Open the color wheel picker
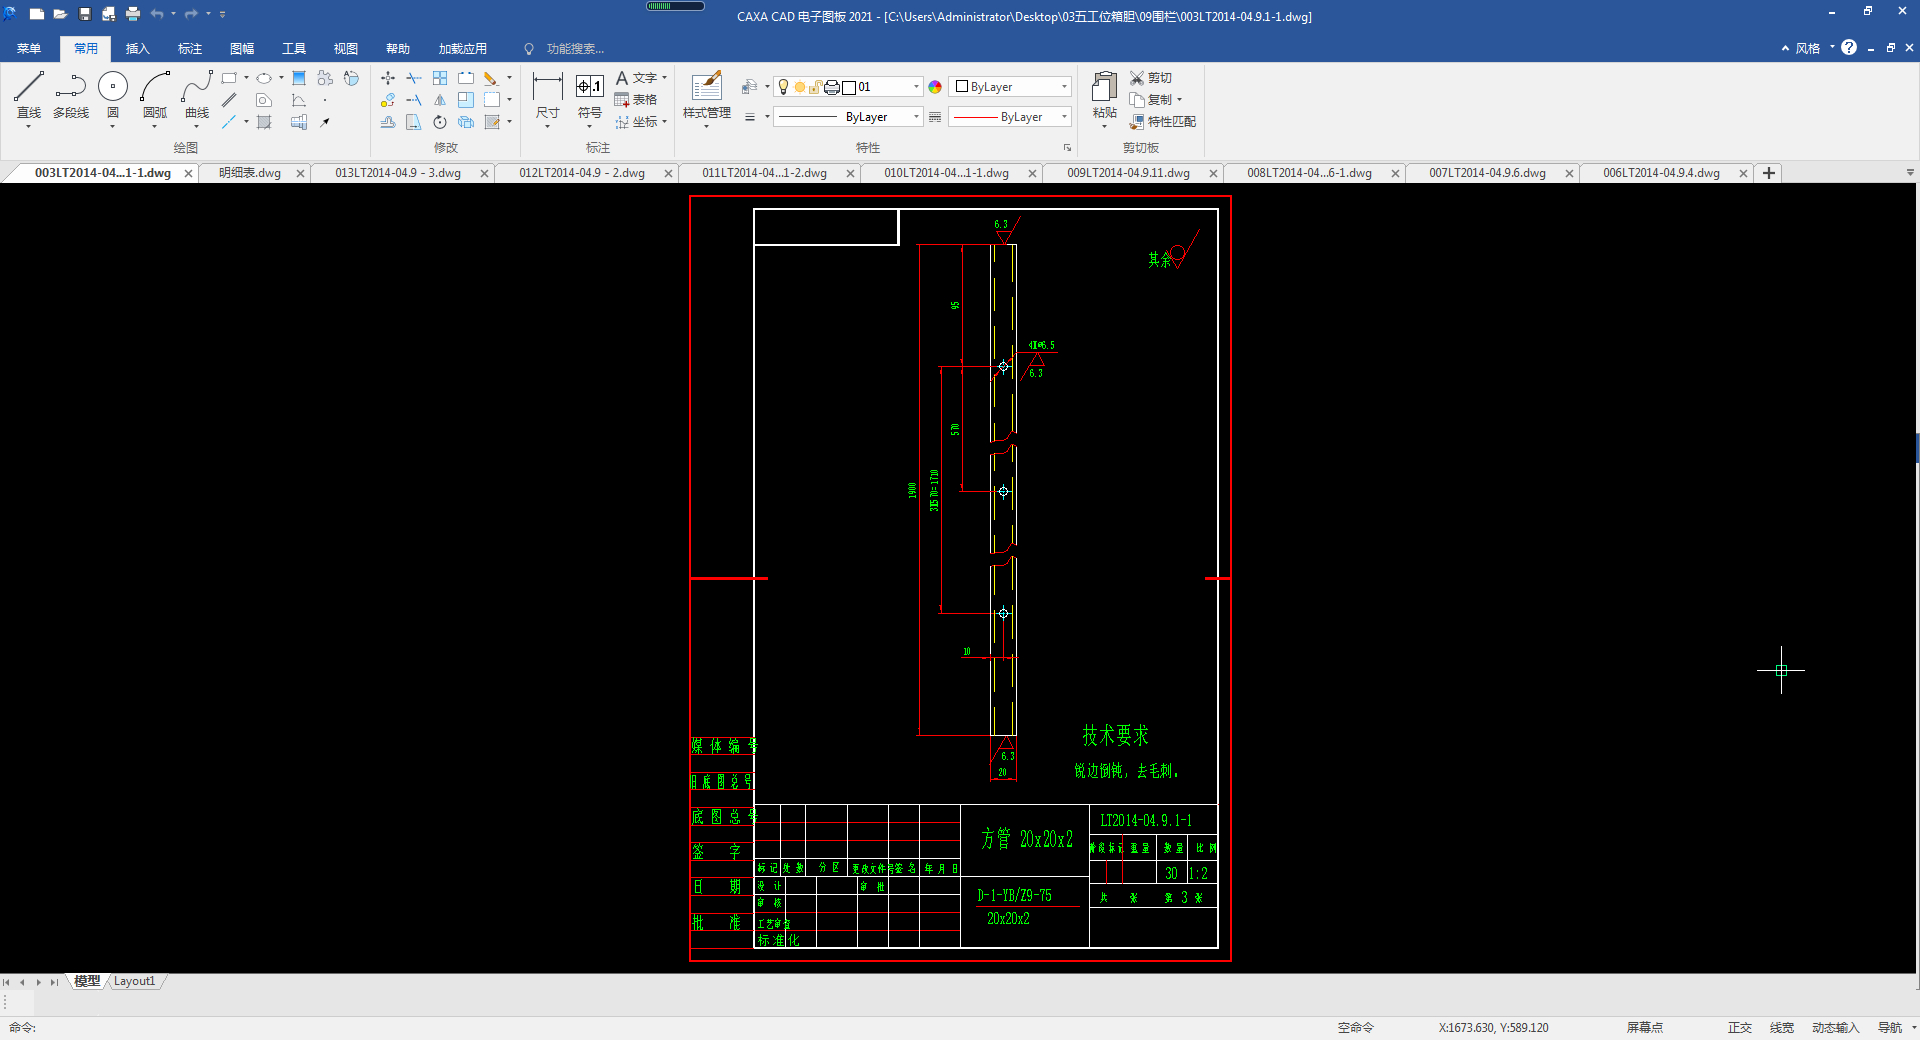Screen dimensions: 1920x1040 click(935, 87)
